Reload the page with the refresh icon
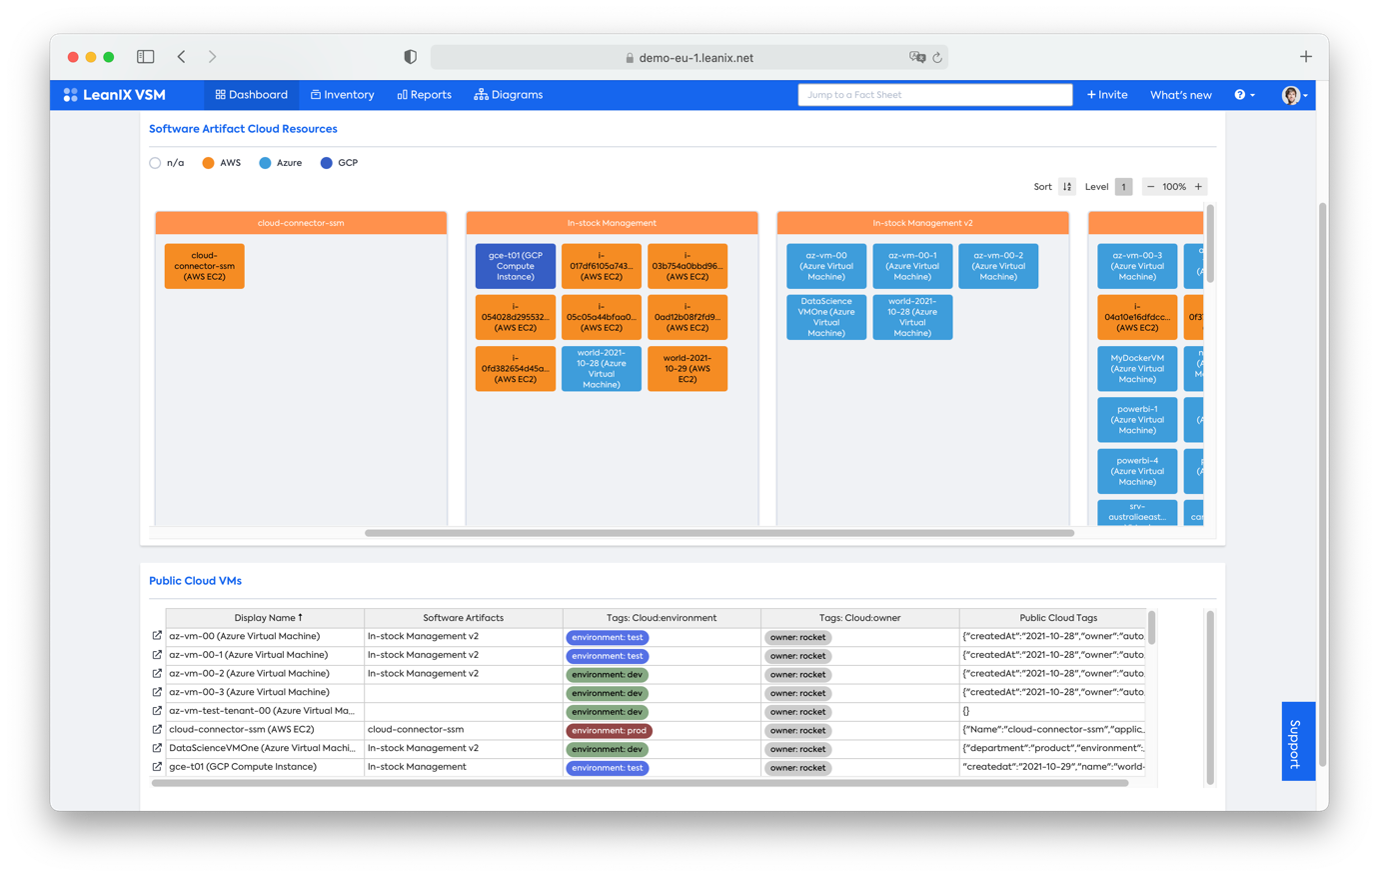1384x880 pixels. tap(938, 57)
